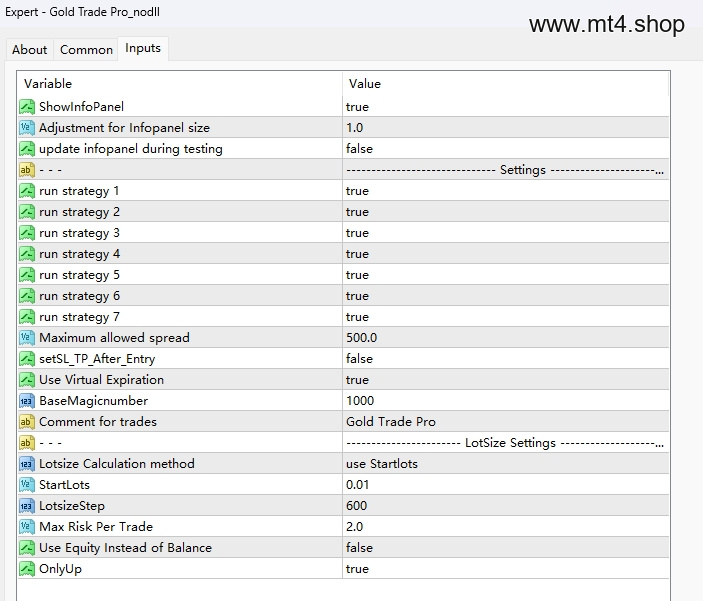Click the BaseMagicnumber integer icon
The width and height of the screenshot is (703, 601).
coord(27,401)
